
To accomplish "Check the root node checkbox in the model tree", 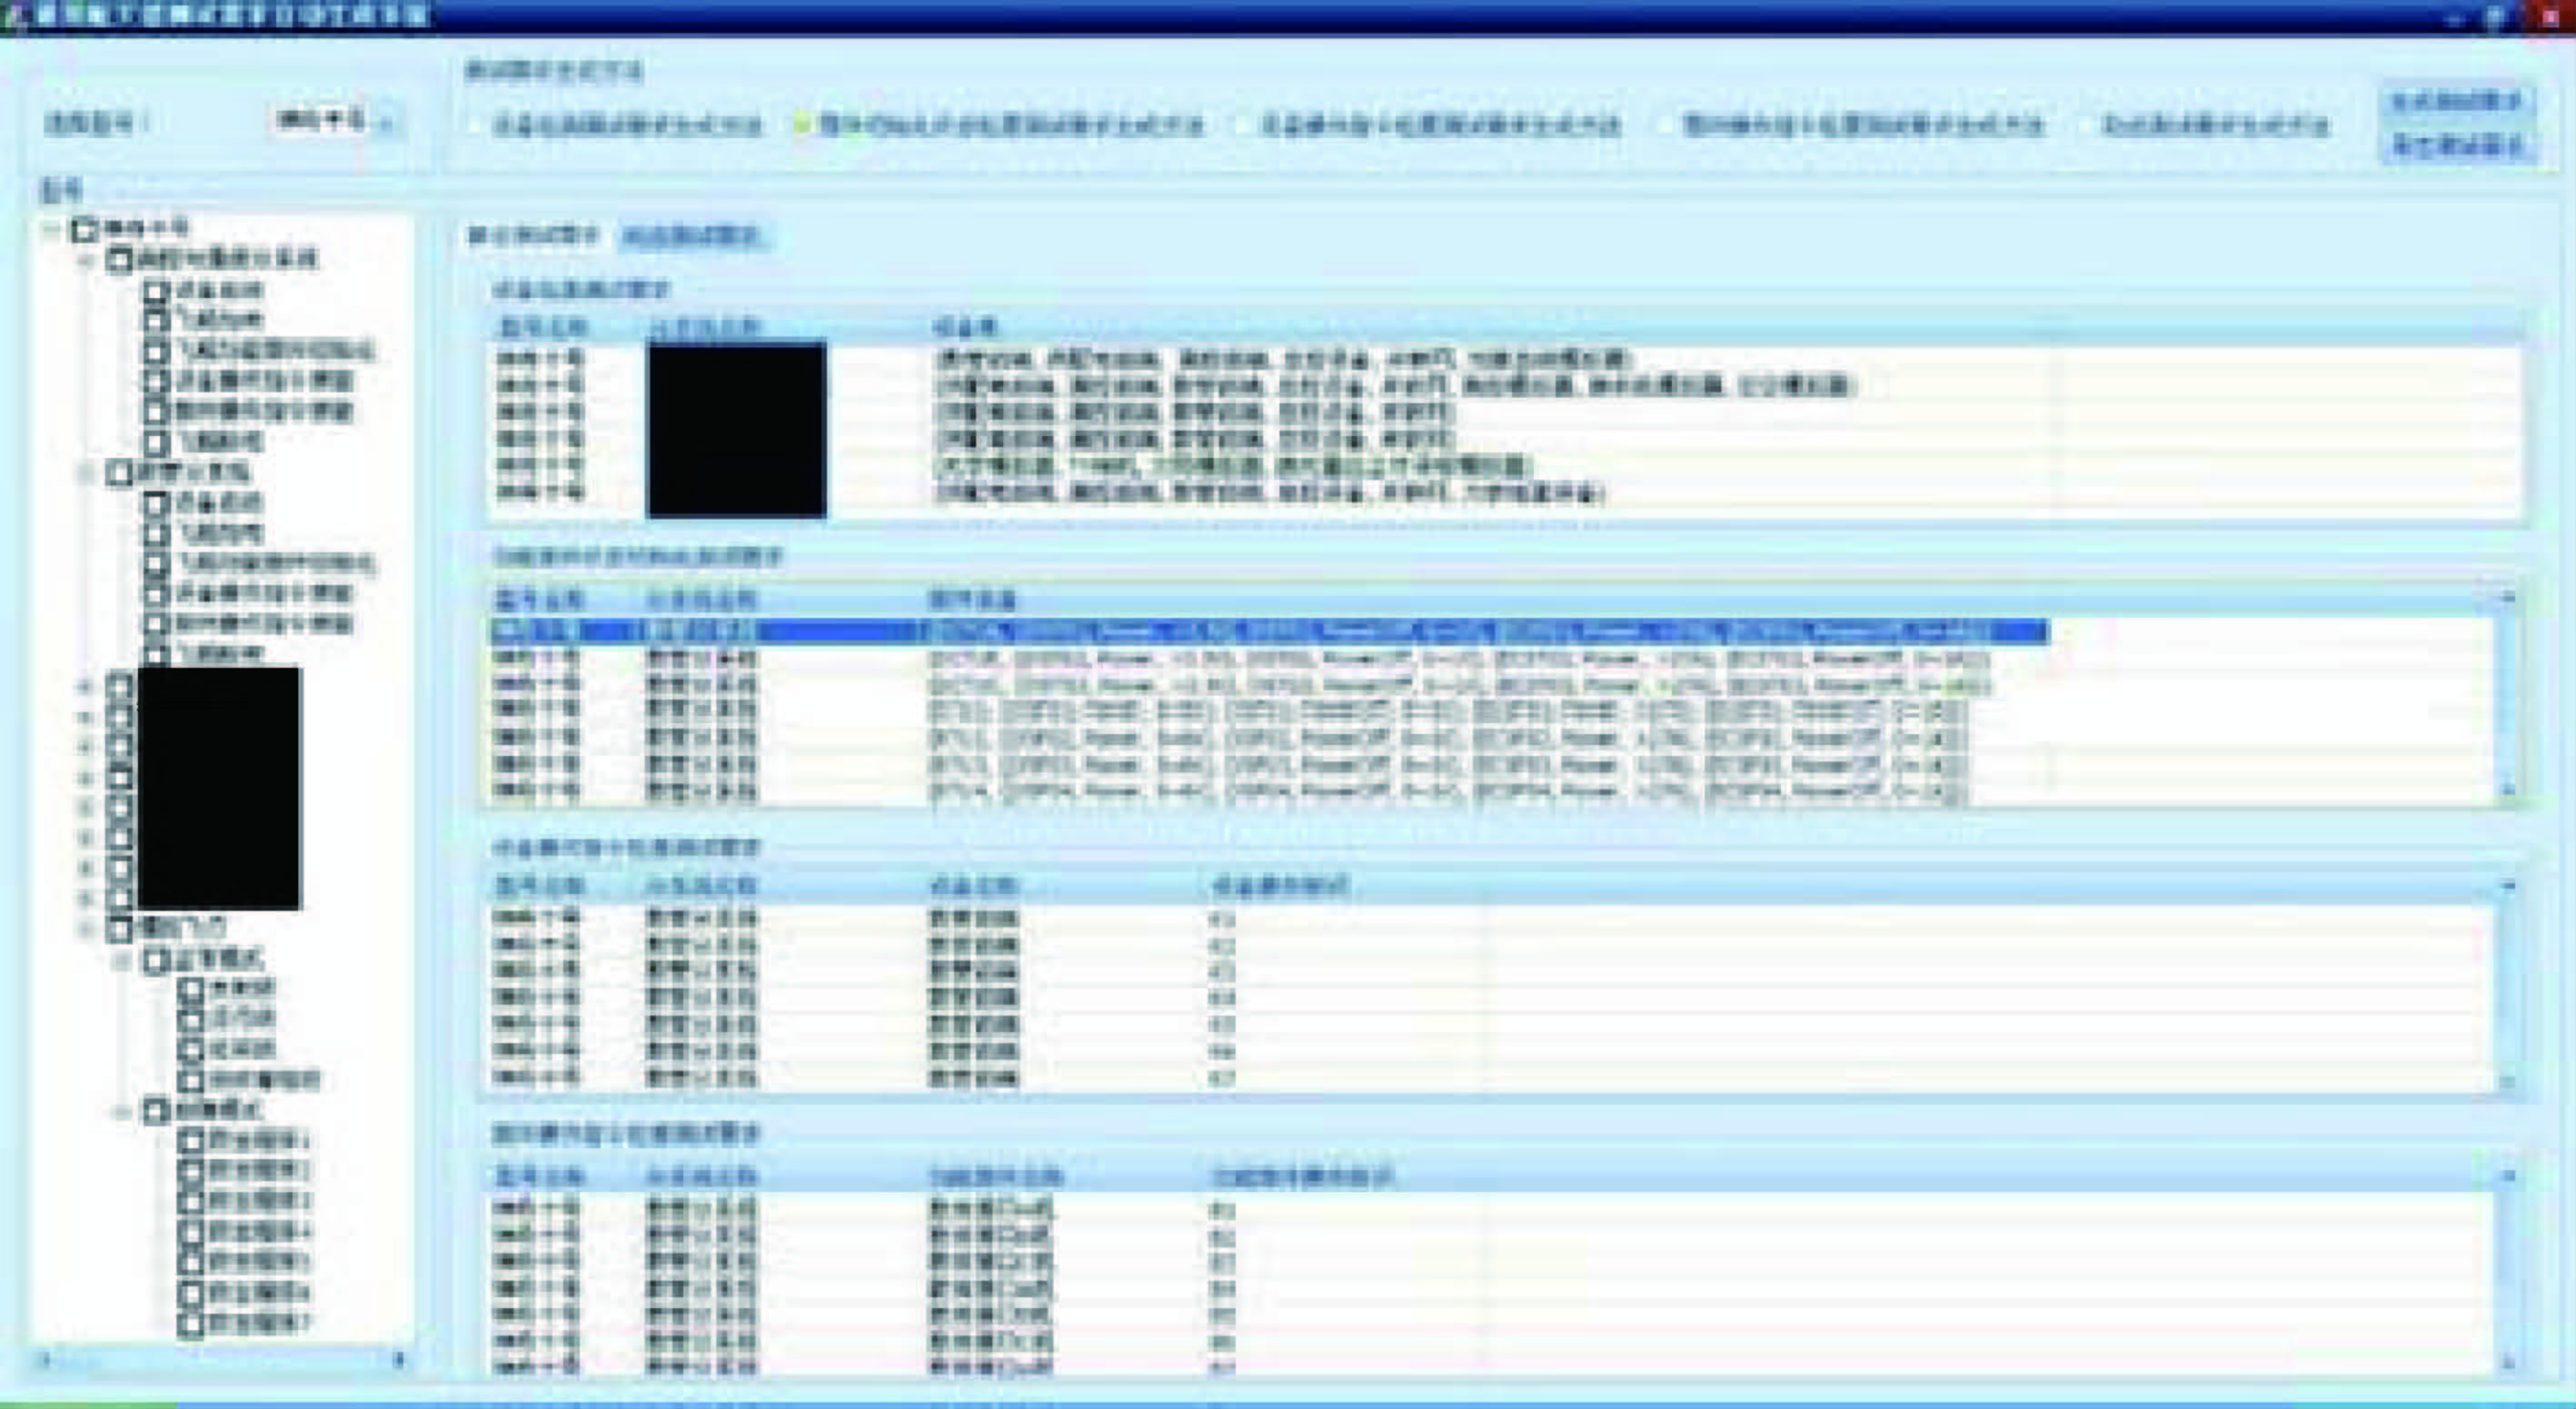I will click(84, 229).
